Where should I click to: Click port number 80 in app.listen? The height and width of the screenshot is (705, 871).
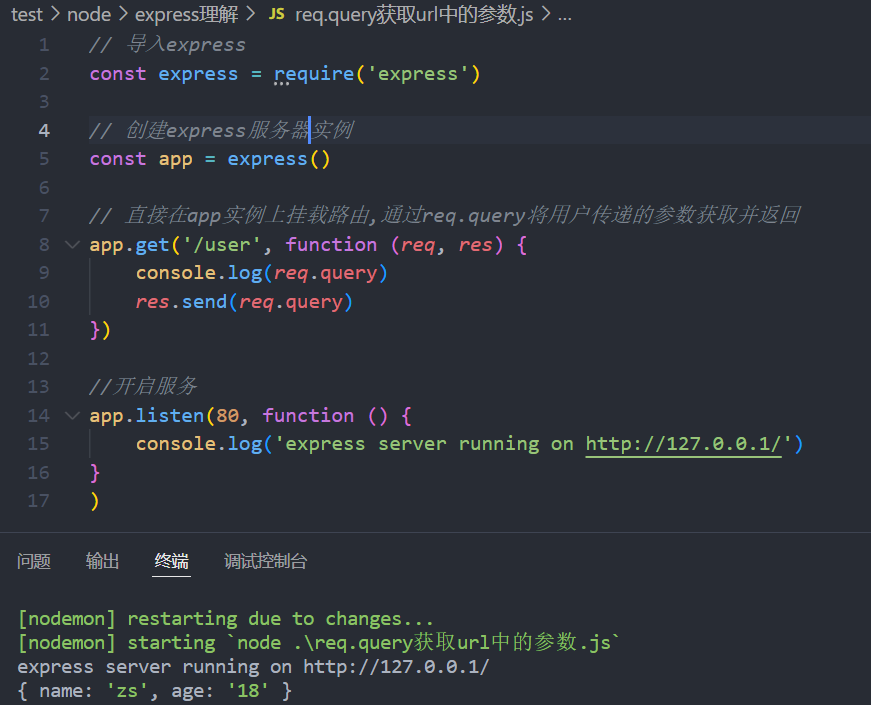[227, 416]
